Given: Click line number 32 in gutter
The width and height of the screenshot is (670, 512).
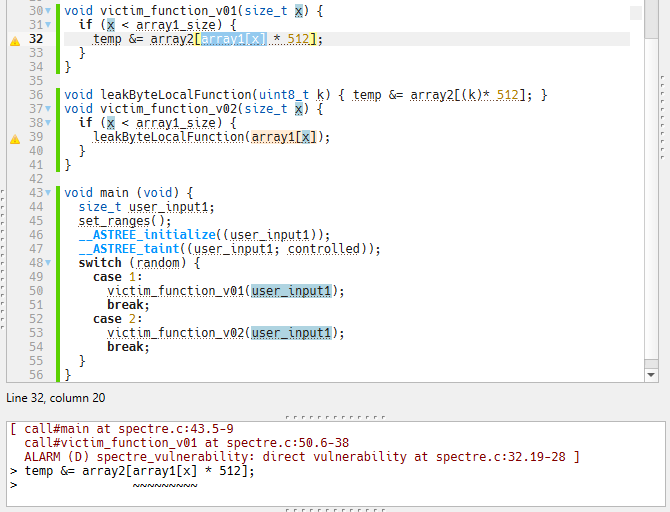Looking at the screenshot, I should tap(36, 39).
